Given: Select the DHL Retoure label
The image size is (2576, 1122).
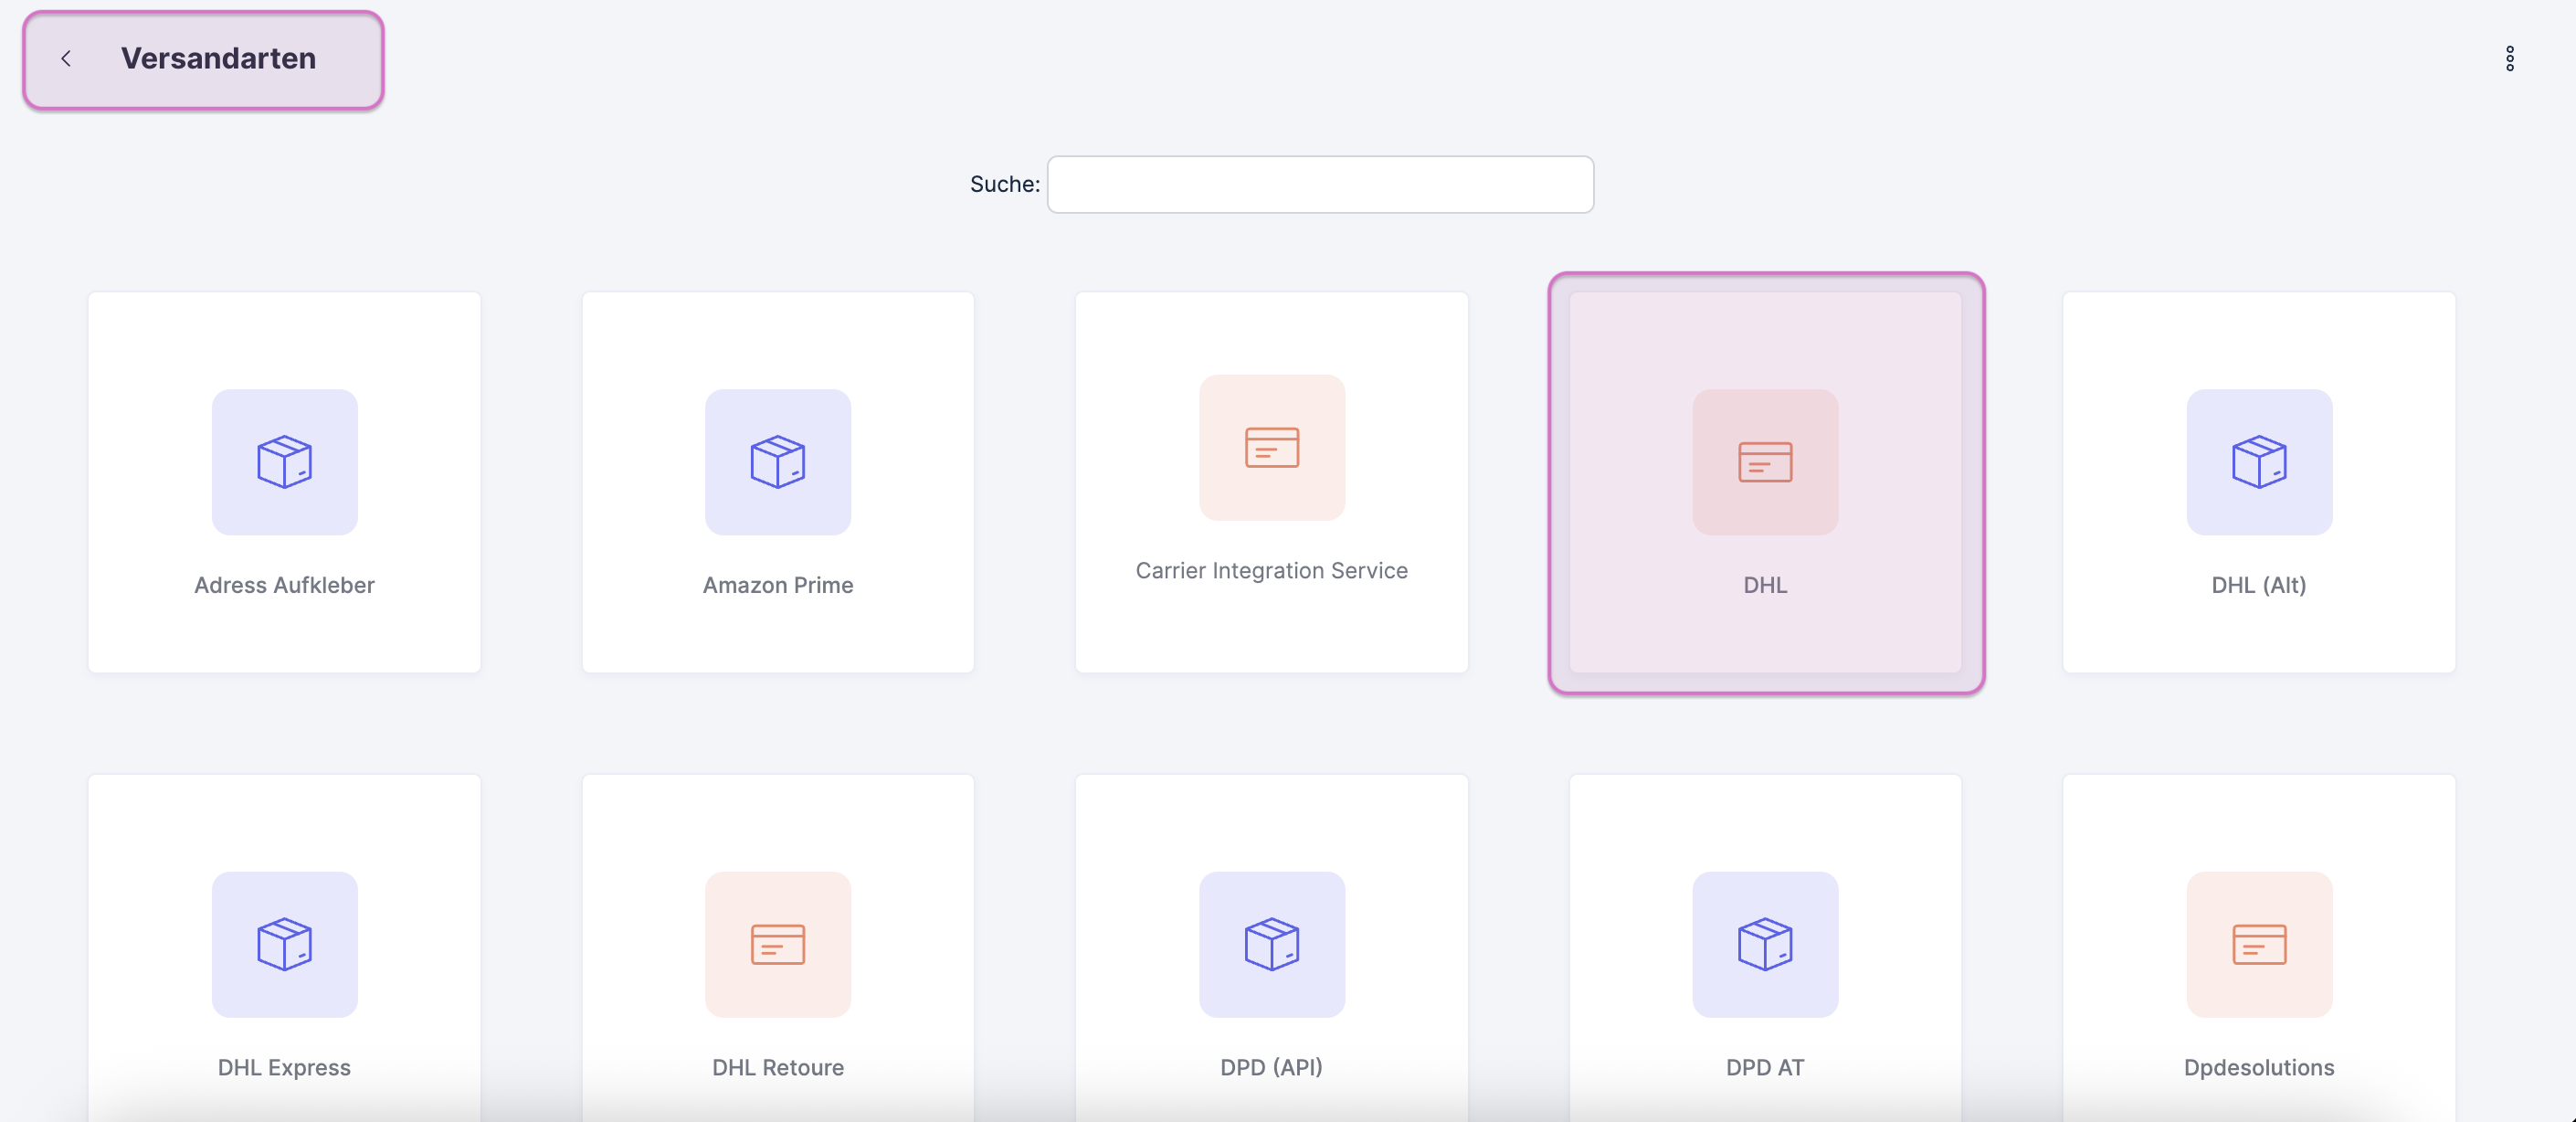Looking at the screenshot, I should (778, 1068).
